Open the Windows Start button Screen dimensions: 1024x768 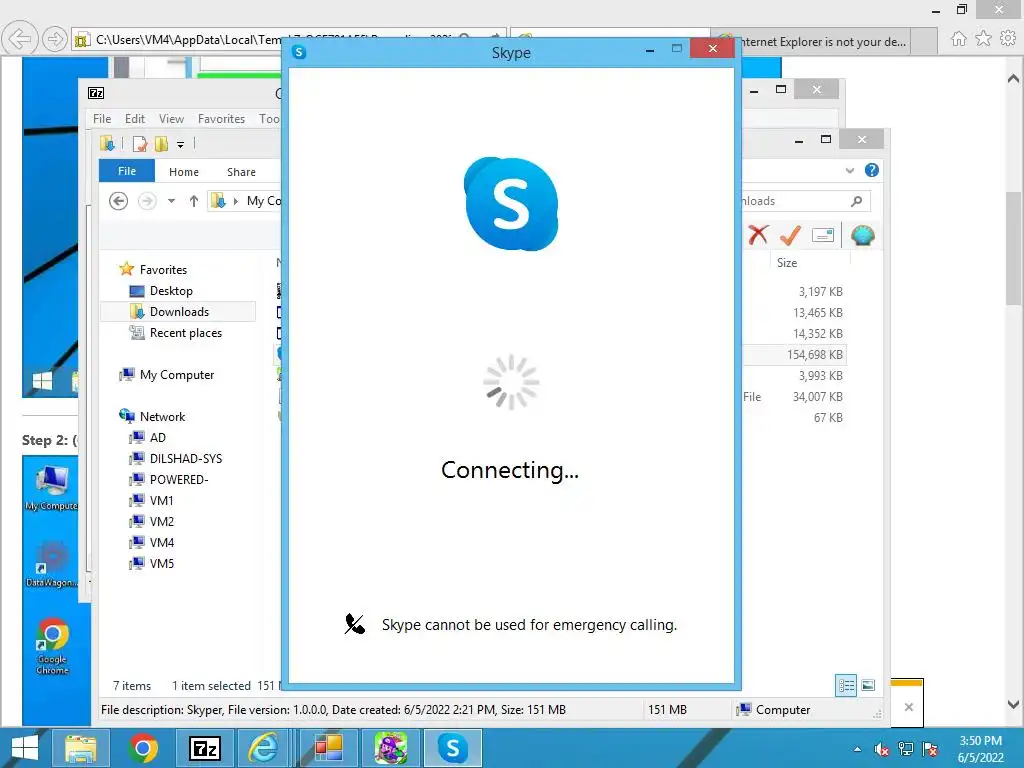pyautogui.click(x=25, y=748)
